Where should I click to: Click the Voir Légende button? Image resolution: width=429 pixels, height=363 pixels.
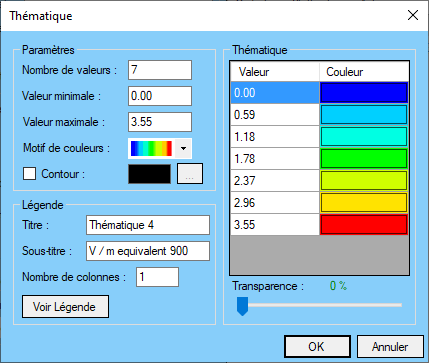click(x=65, y=307)
